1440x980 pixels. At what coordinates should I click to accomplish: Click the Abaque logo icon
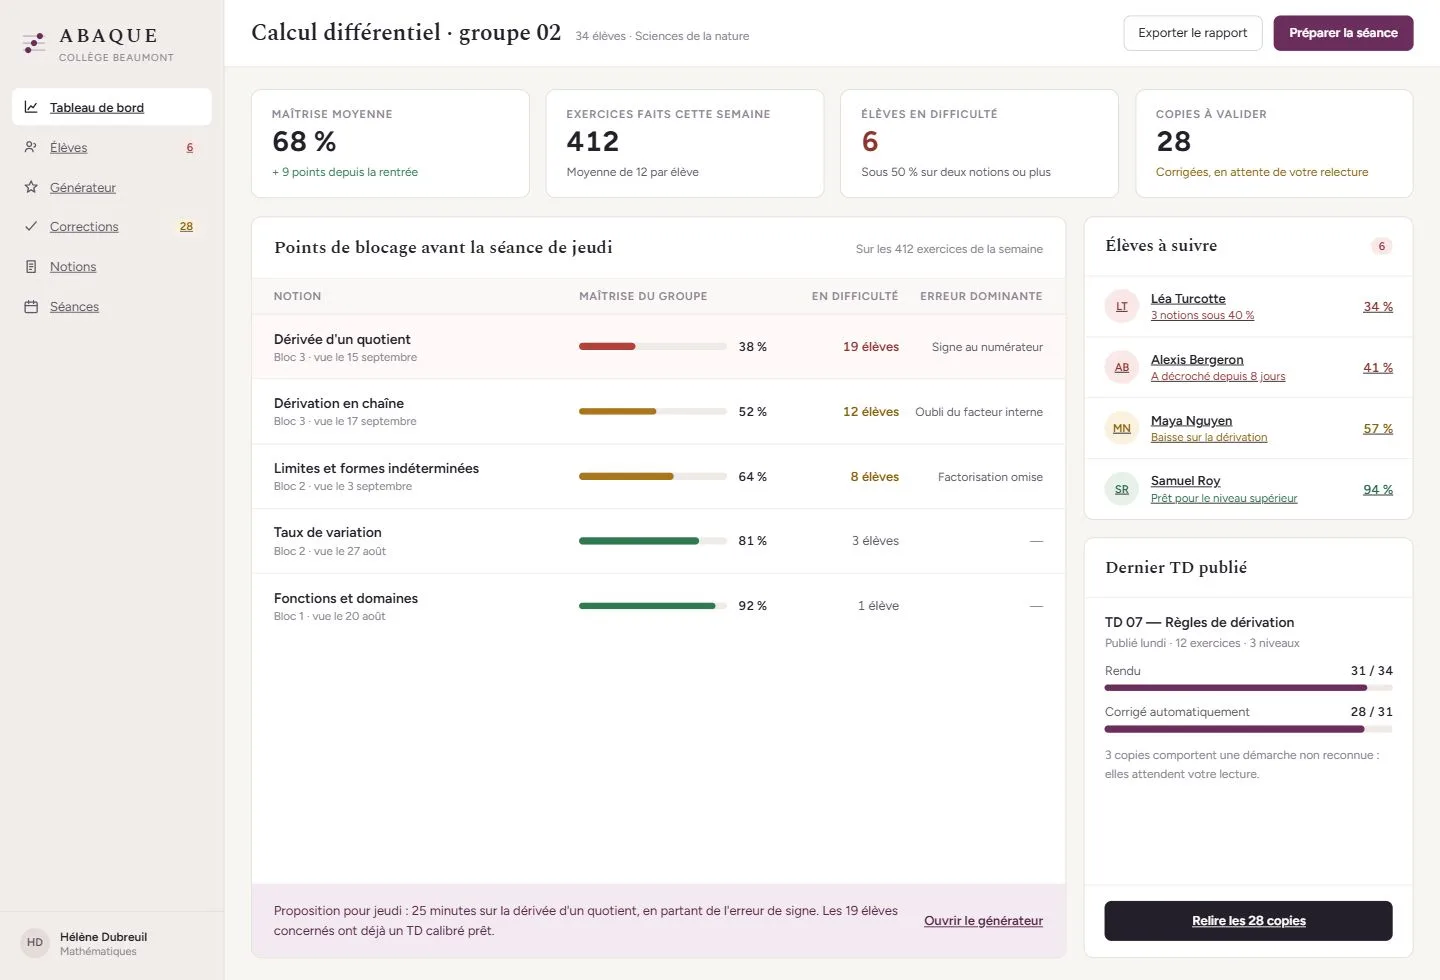point(34,43)
